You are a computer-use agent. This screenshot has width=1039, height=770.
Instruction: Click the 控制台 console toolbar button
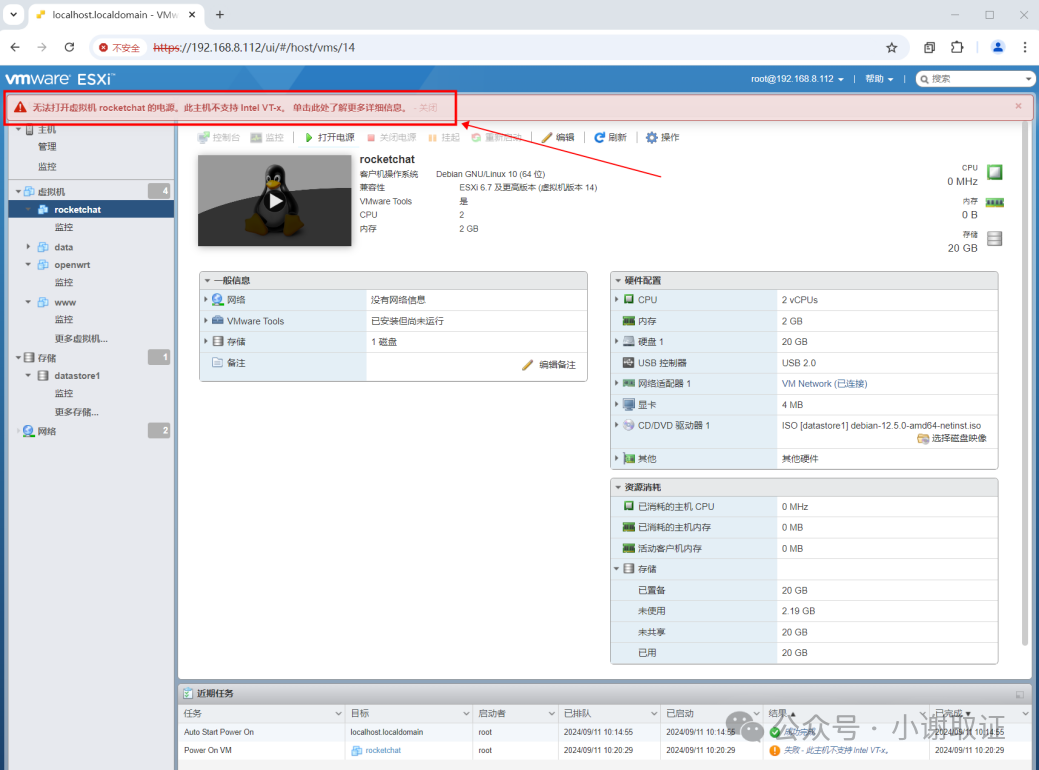tap(219, 137)
